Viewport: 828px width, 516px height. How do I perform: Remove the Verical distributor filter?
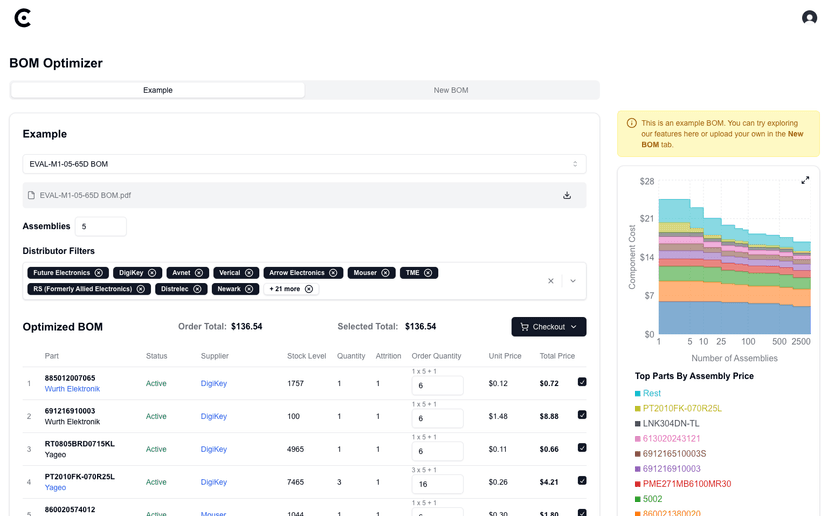click(249, 273)
